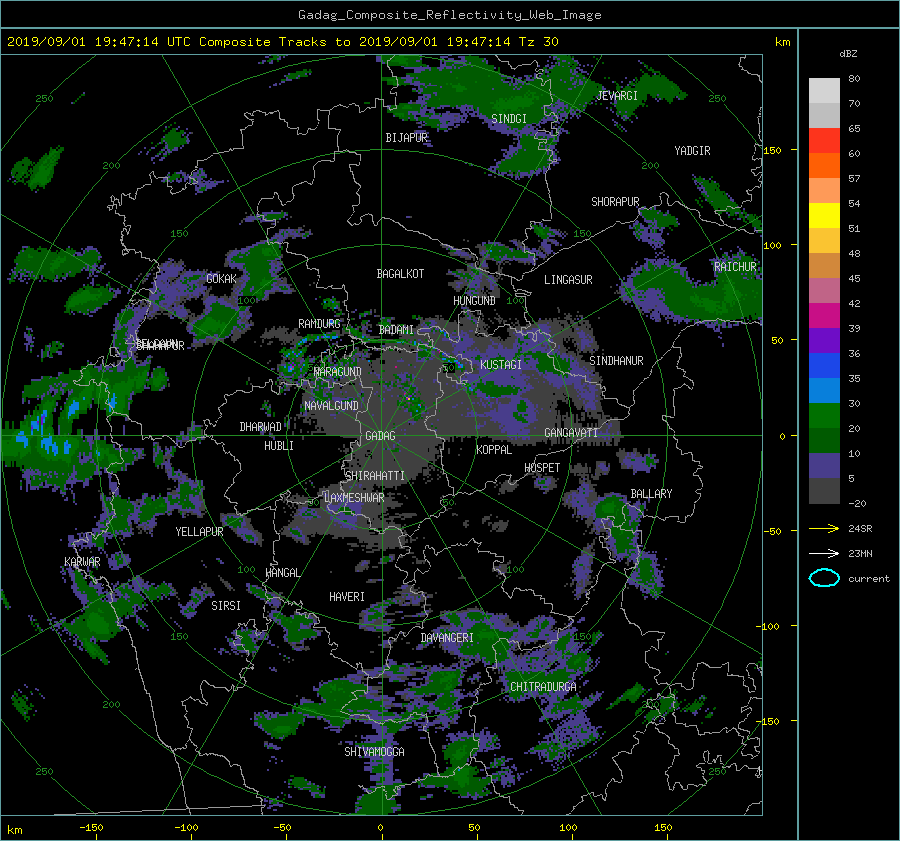The height and width of the screenshot is (841, 900).
Task: Click the KARWAR city label
Action: (x=82, y=562)
